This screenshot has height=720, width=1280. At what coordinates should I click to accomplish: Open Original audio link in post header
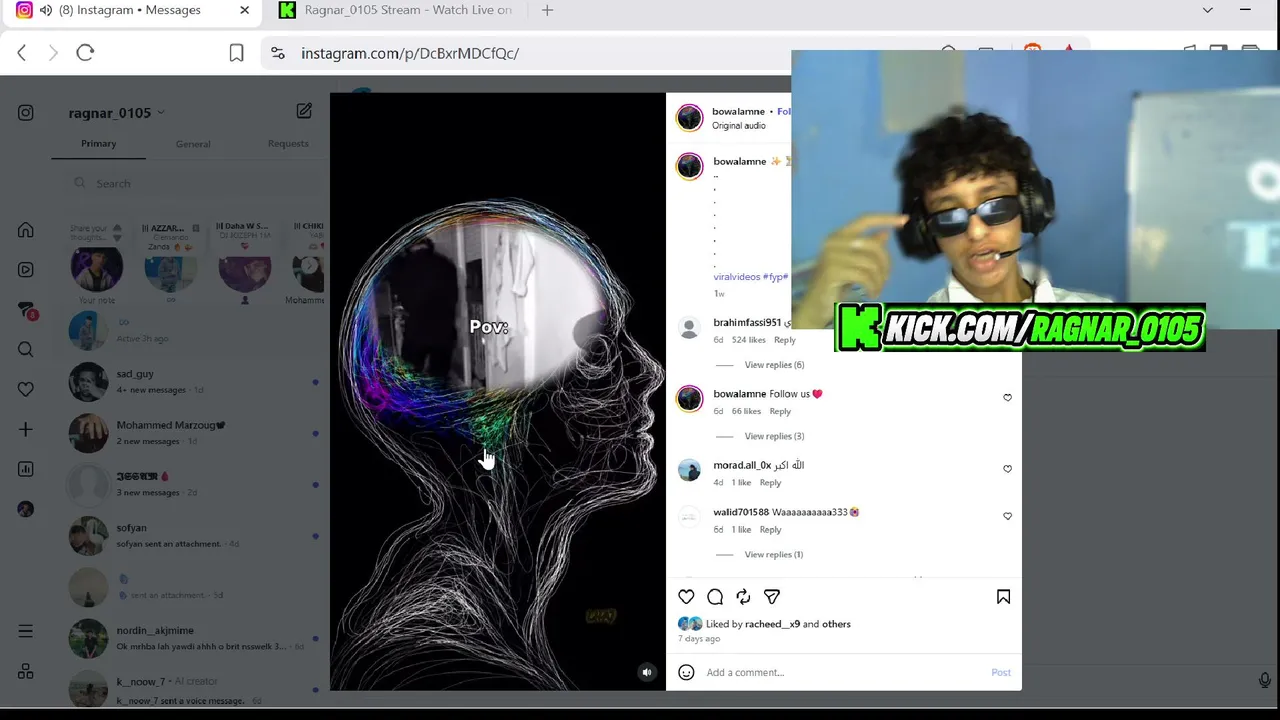739,126
